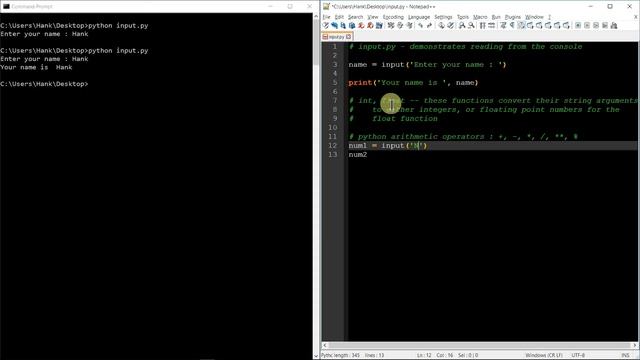The image size is (640, 360).
Task: Close the current document via toolbar icon
Action: pyautogui.click(x=361, y=25)
